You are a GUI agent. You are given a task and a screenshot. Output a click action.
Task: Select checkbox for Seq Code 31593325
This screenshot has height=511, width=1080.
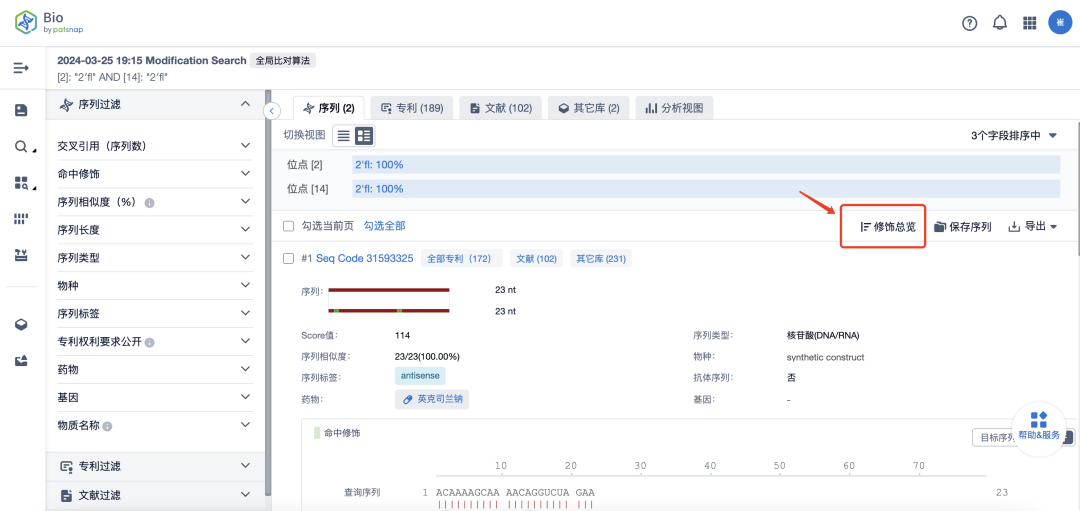coord(289,258)
